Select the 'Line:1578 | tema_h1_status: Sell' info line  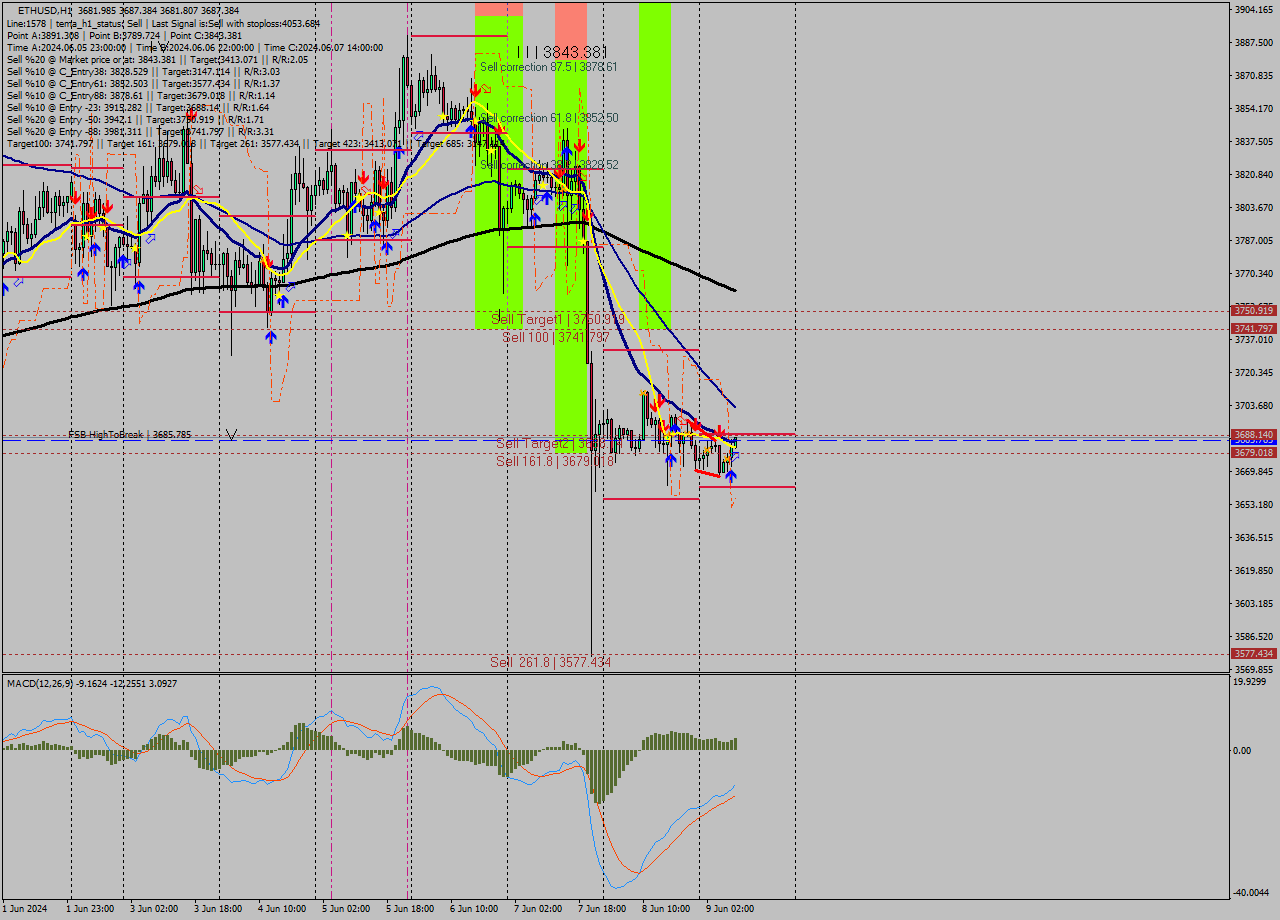coord(163,22)
